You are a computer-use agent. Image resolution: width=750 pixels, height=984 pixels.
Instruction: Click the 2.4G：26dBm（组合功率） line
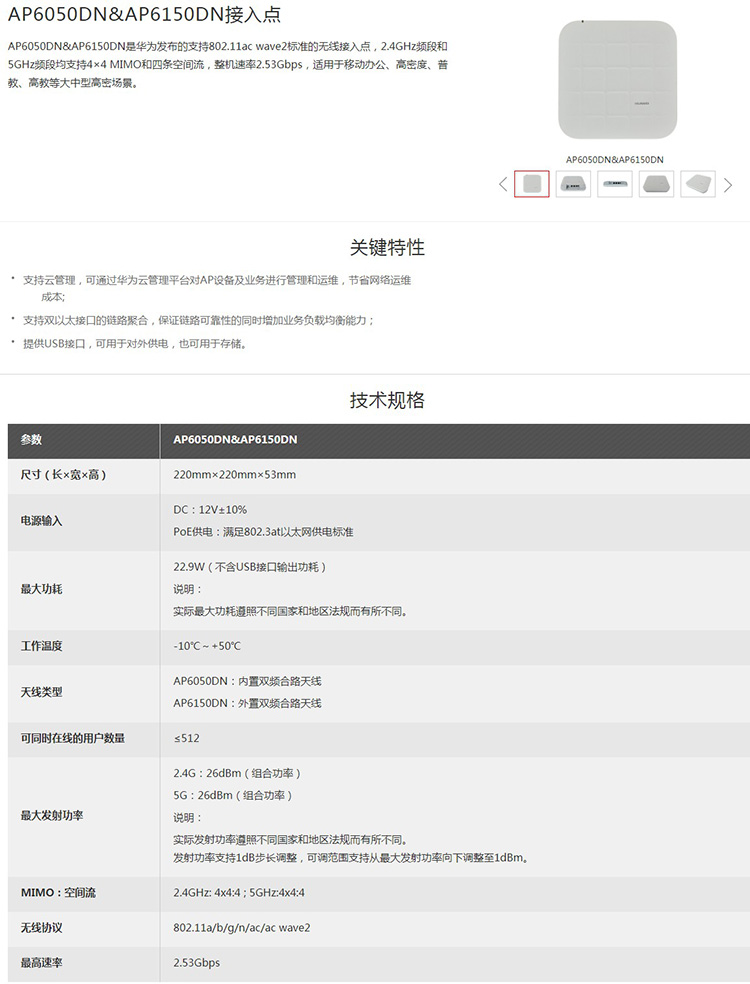[237, 773]
